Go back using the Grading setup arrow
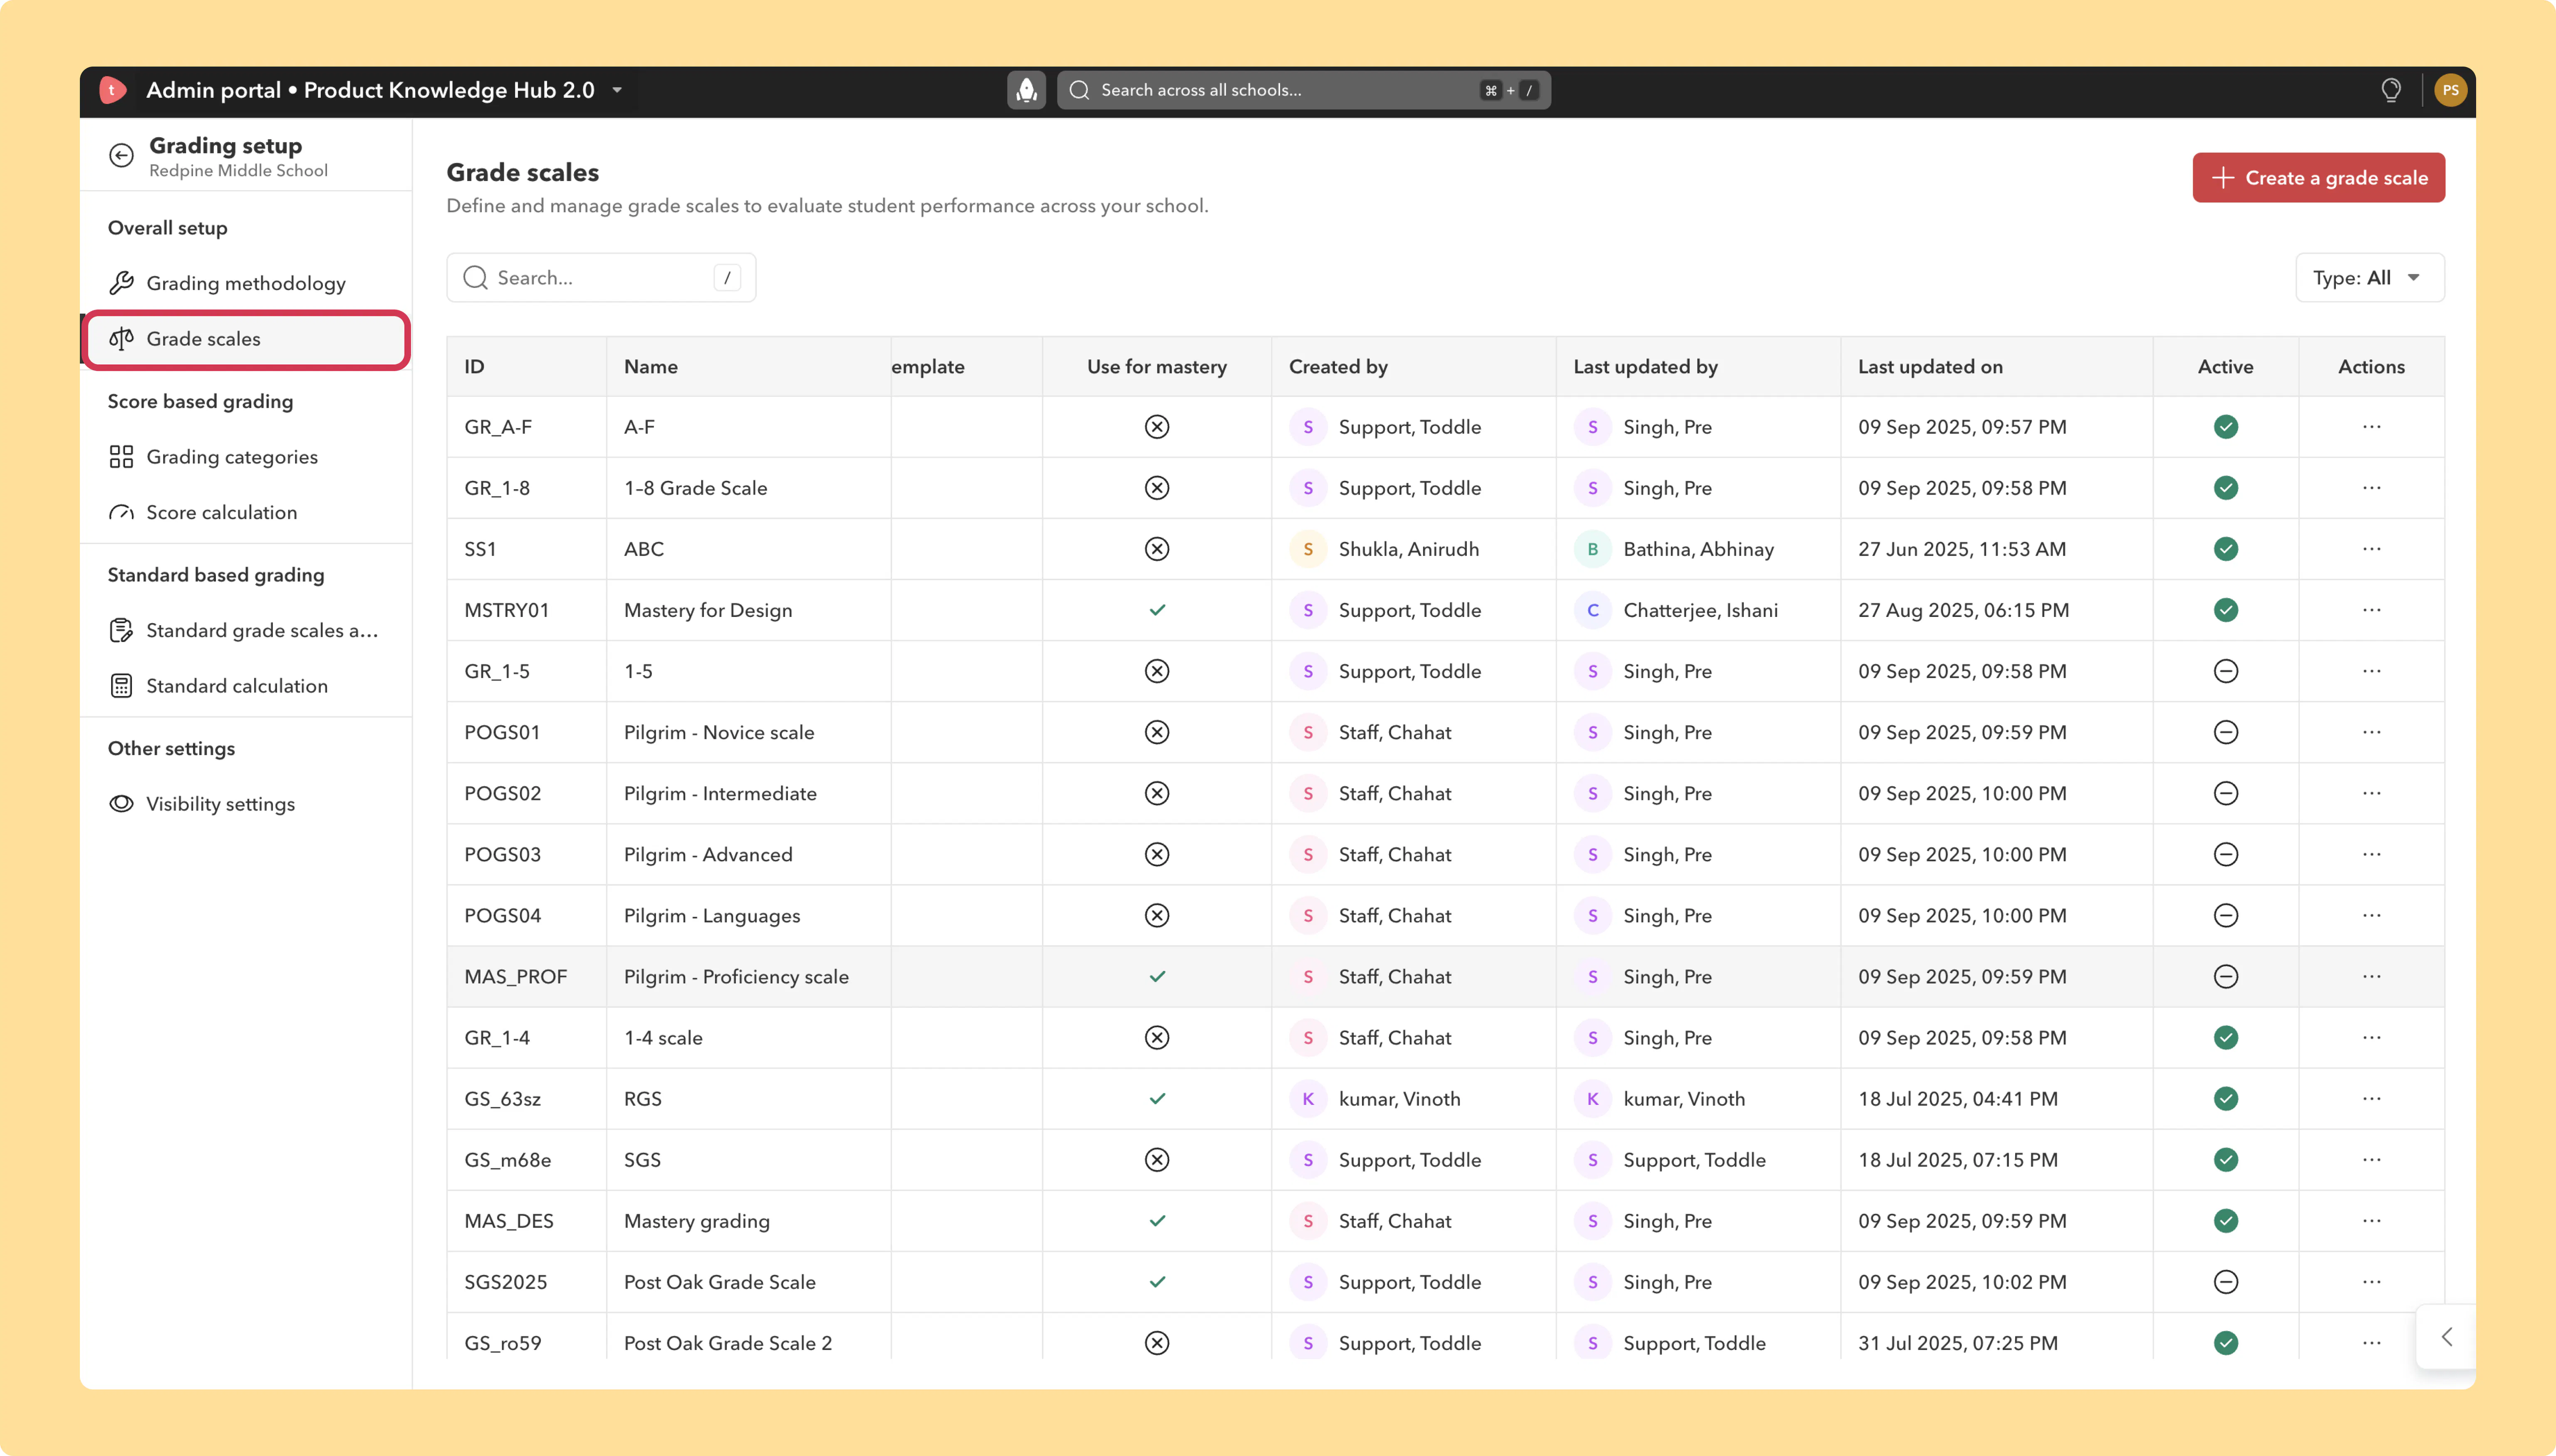Image resolution: width=2556 pixels, height=1456 pixels. 121,155
